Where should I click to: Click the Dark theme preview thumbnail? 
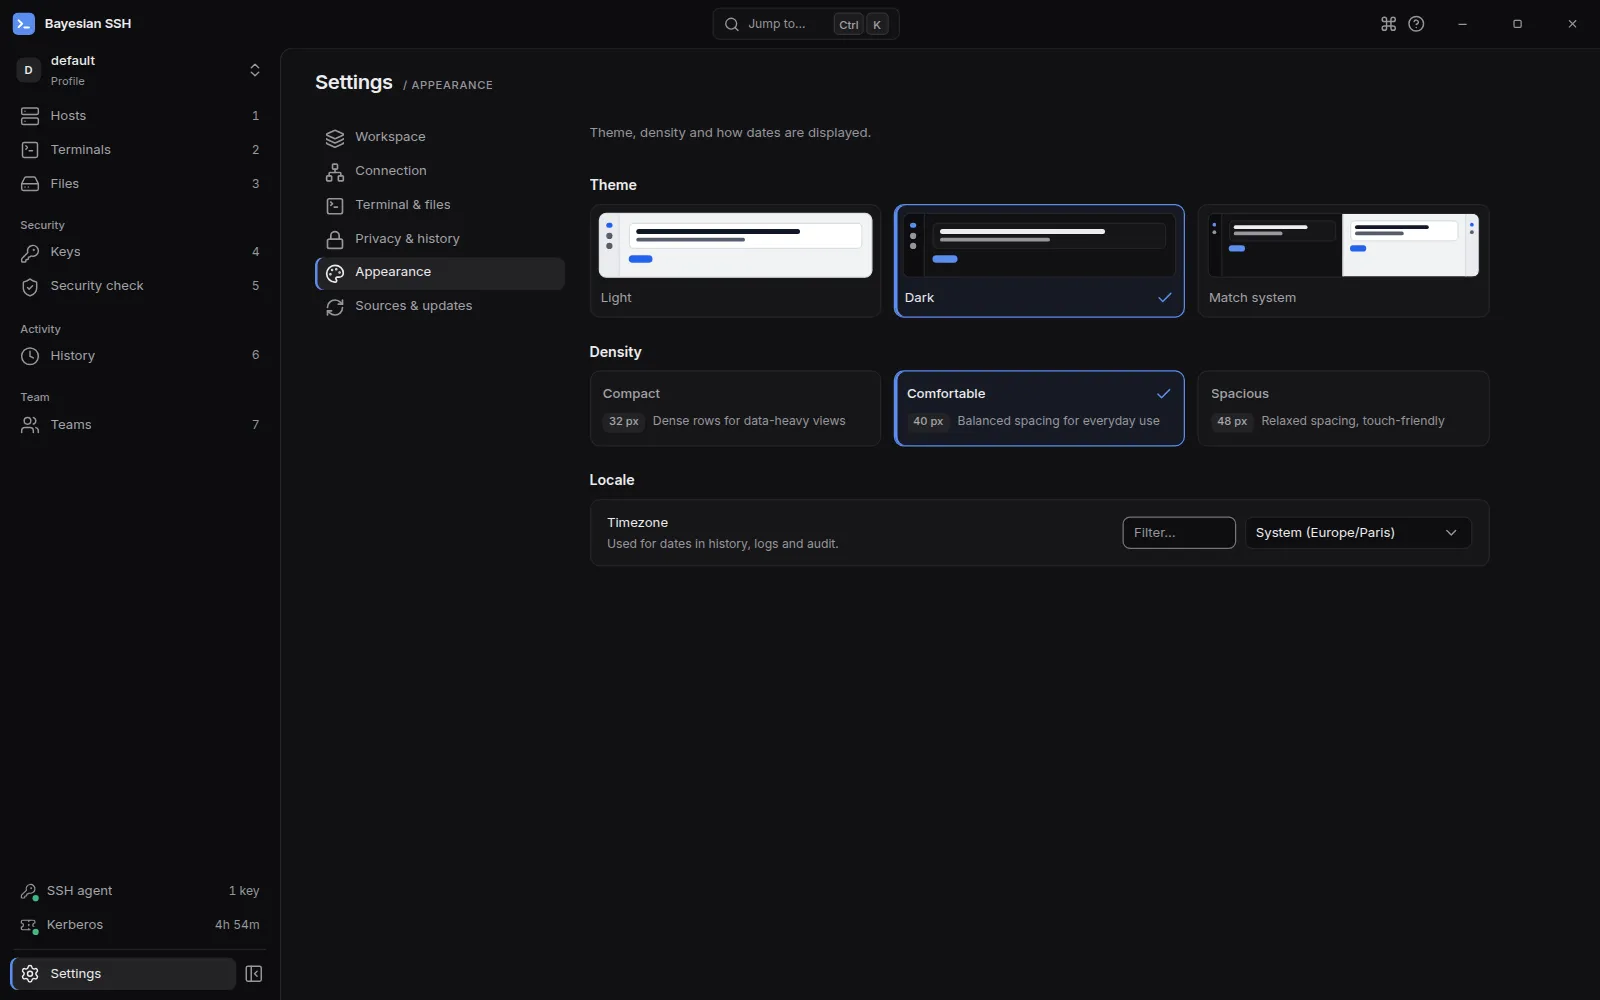[x=1039, y=245]
